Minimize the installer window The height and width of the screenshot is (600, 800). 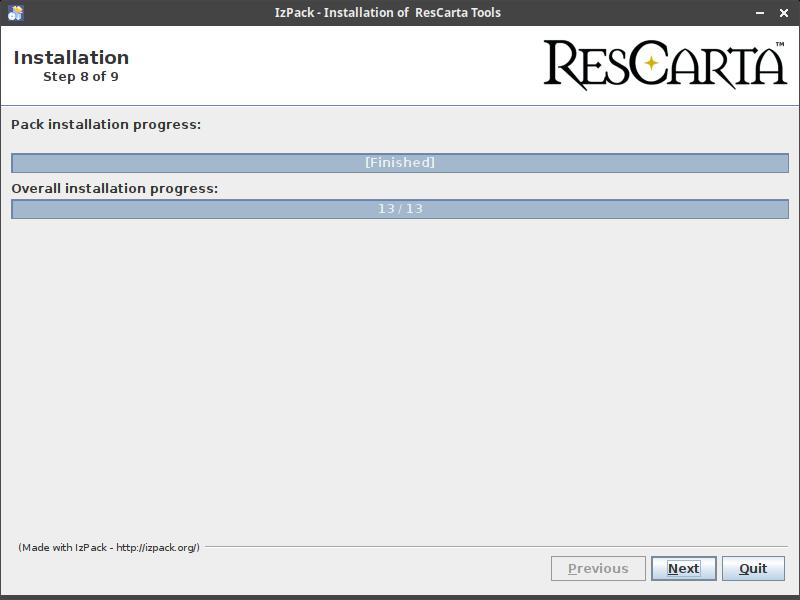pyautogui.click(x=760, y=13)
